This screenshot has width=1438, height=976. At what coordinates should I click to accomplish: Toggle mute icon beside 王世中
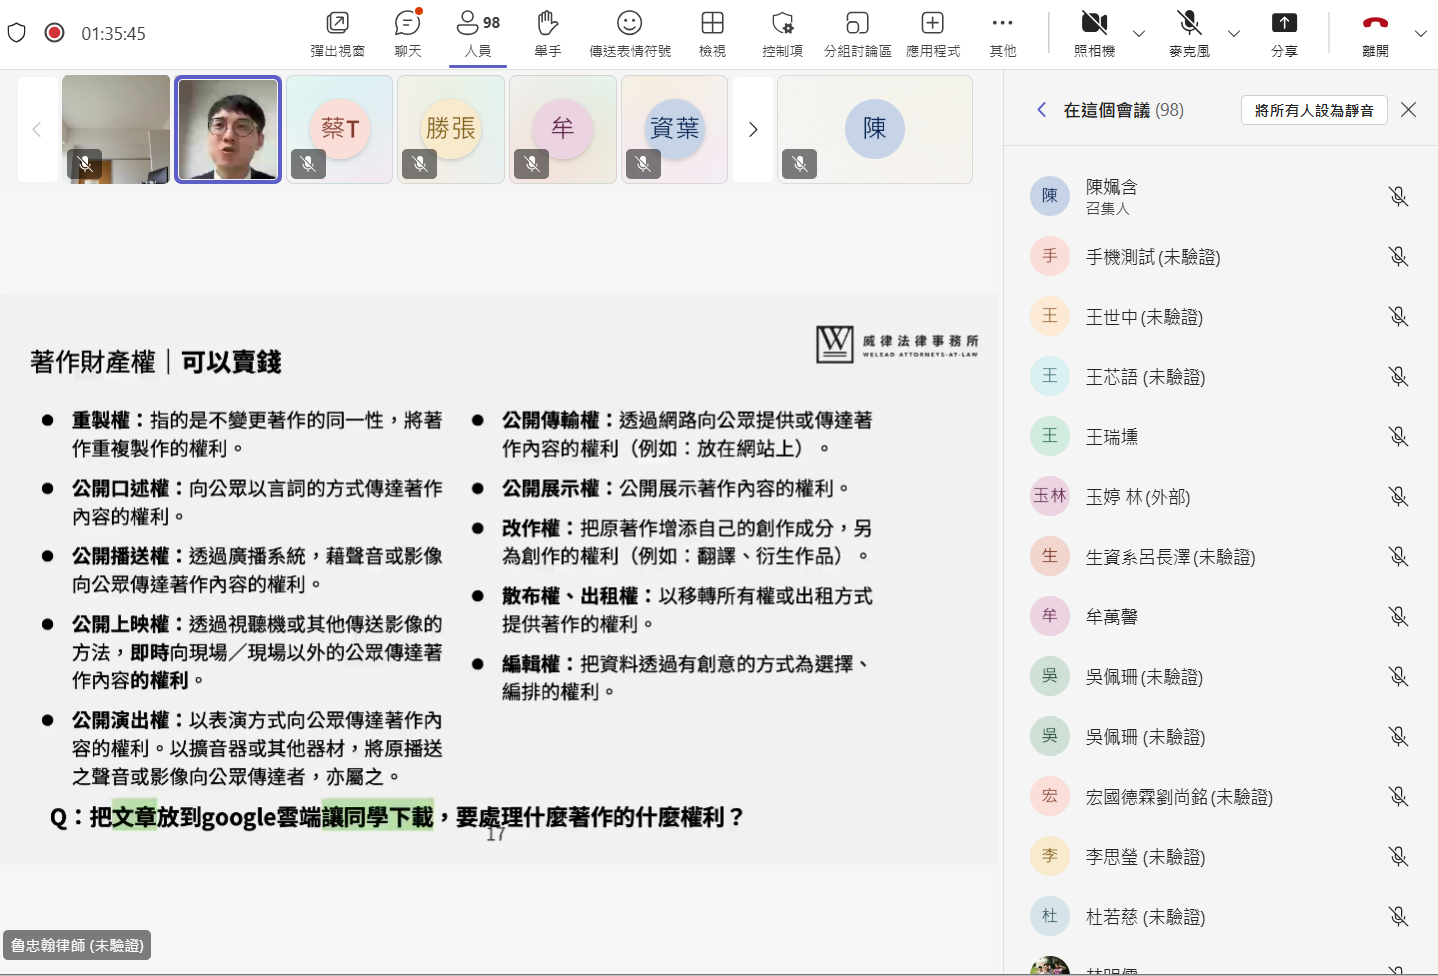(x=1398, y=317)
